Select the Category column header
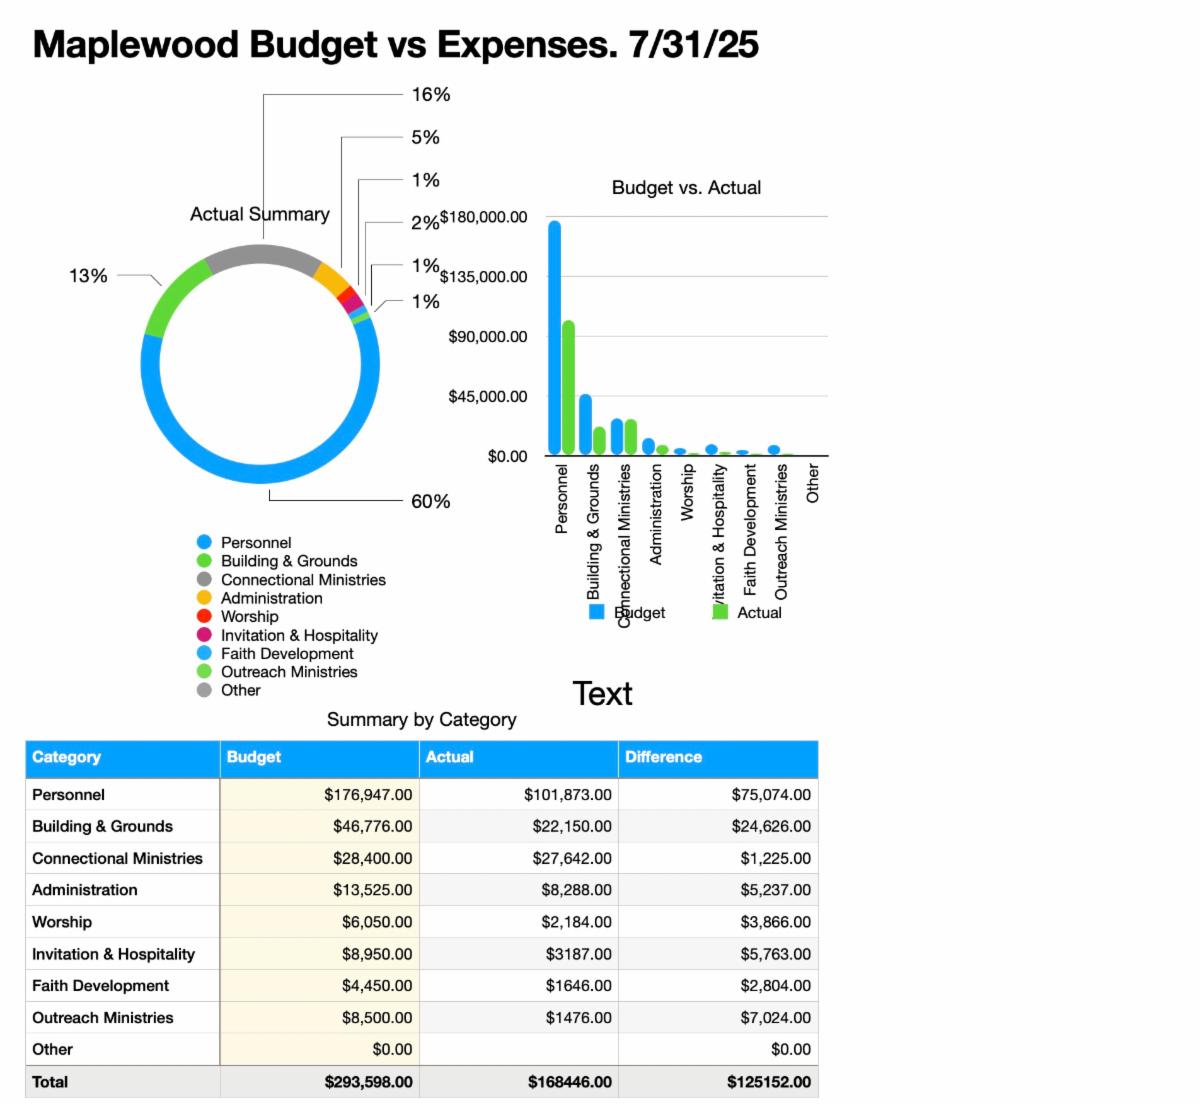The height and width of the screenshot is (1107, 1200). pos(122,758)
